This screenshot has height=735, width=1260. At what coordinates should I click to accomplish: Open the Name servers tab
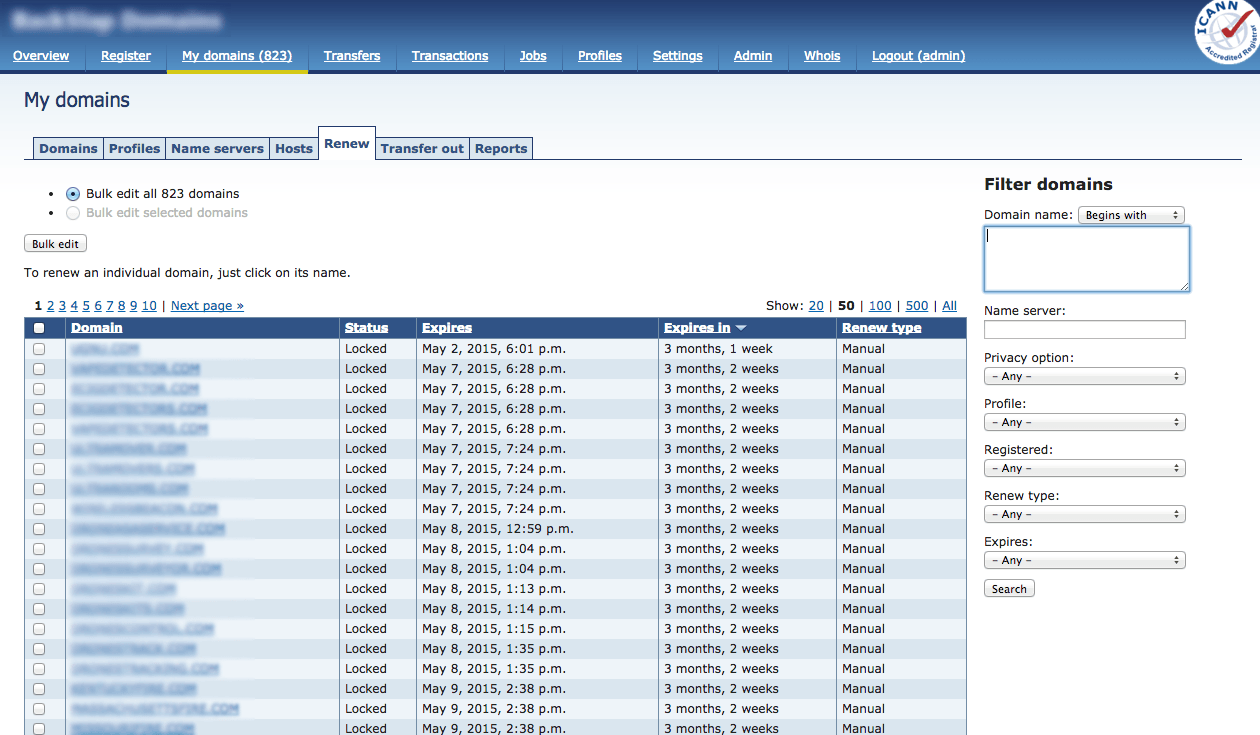point(217,149)
